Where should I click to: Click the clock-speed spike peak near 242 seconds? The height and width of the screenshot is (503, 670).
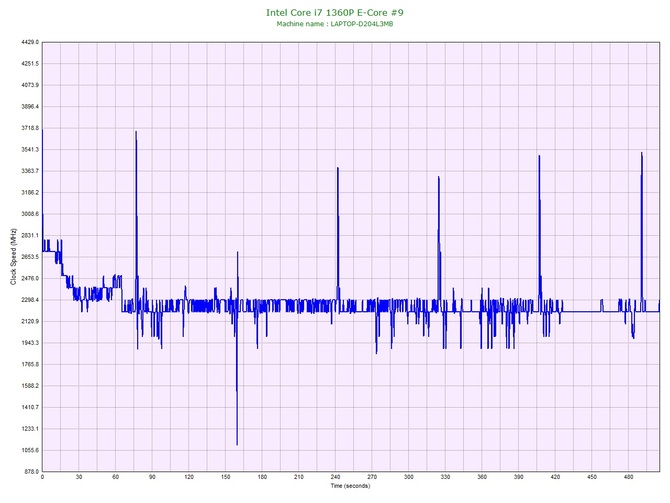338,168
